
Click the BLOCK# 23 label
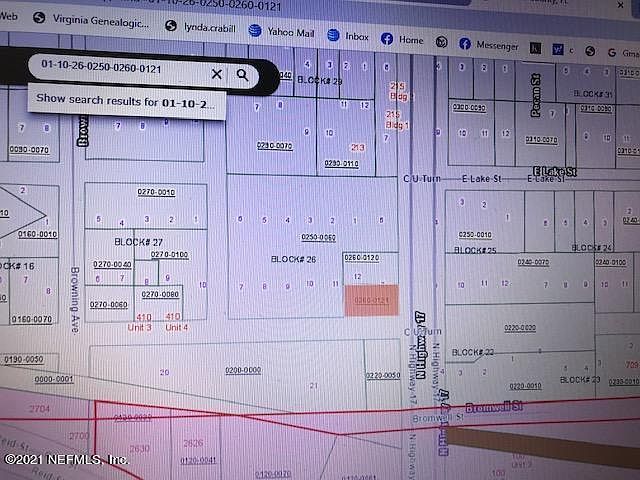point(580,380)
